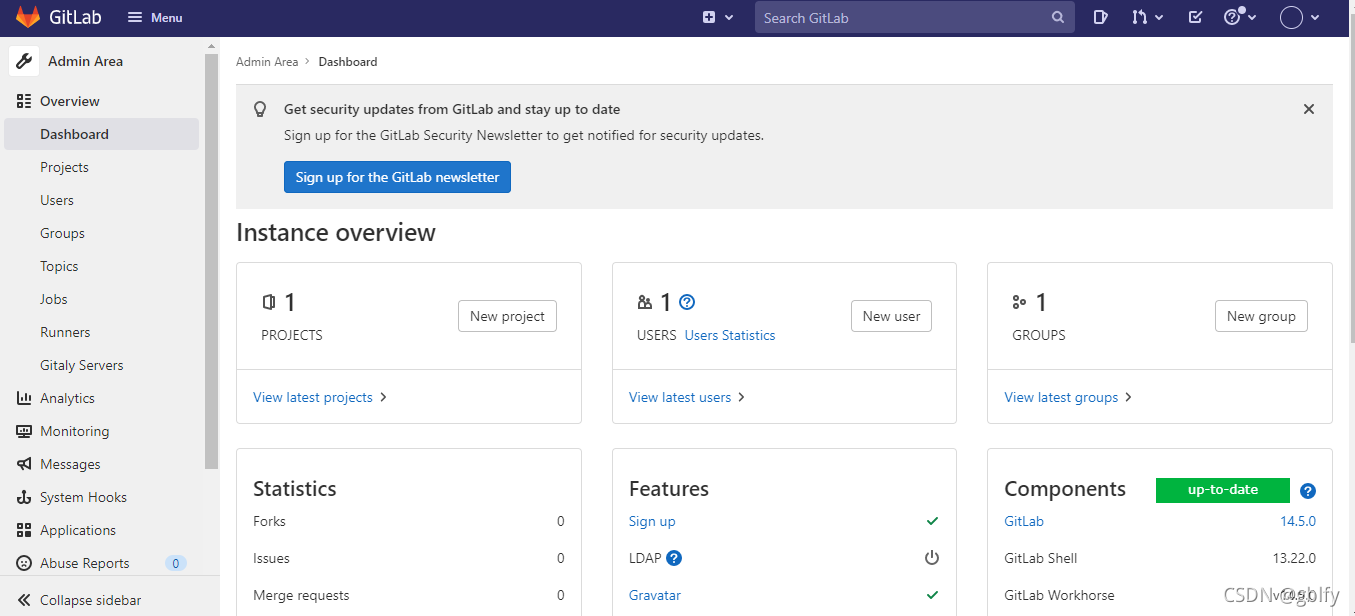
Task: Open the Menu hamburger dropdown
Action: (155, 17)
